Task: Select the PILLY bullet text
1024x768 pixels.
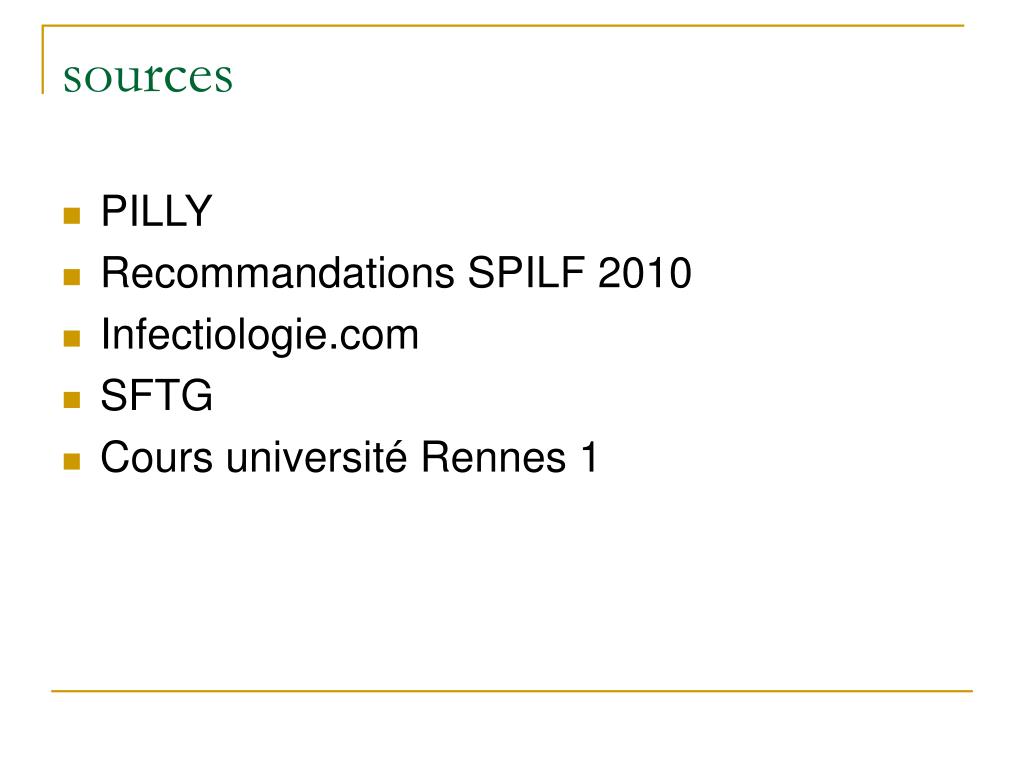Action: (x=157, y=211)
